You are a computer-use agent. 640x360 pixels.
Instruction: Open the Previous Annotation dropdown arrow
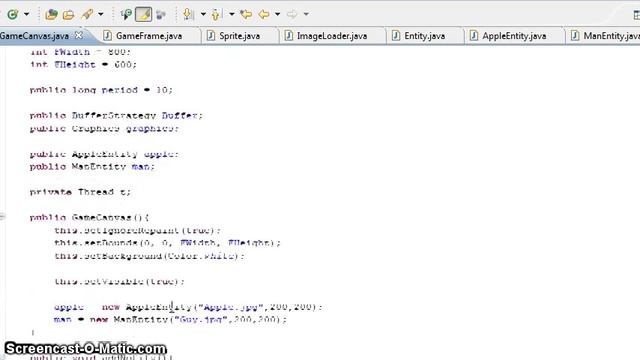pos(231,14)
